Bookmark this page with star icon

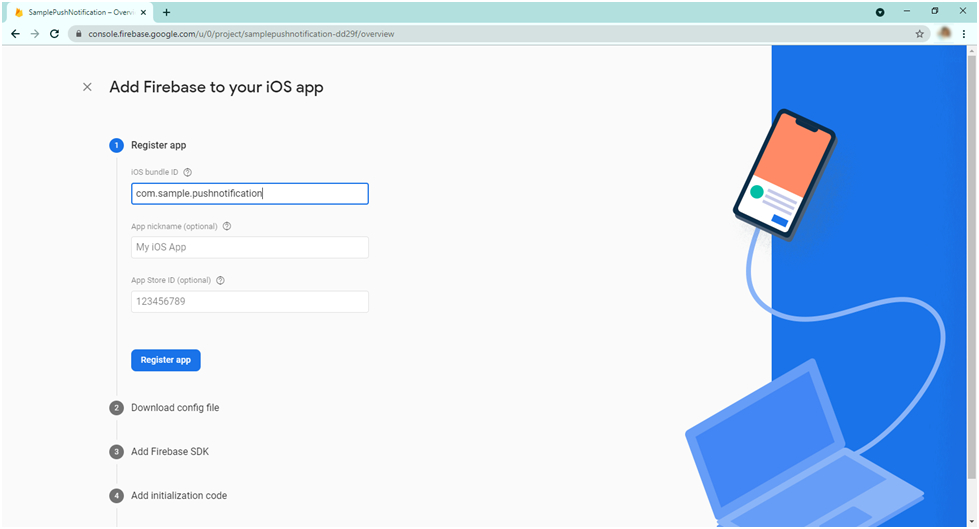pyautogui.click(x=920, y=34)
